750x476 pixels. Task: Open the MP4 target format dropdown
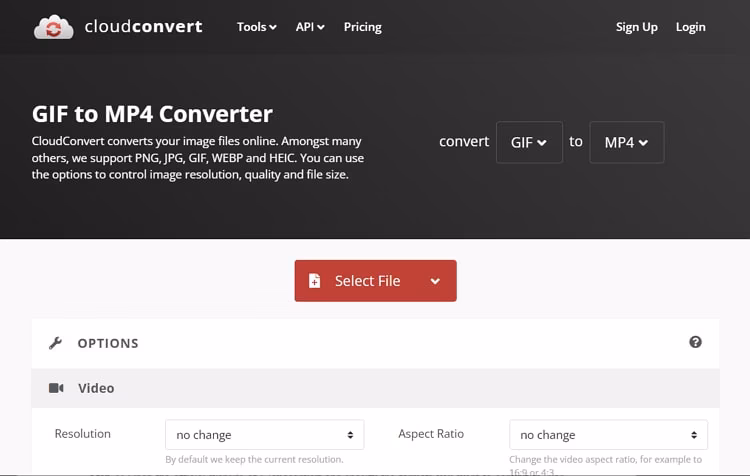[x=627, y=142]
